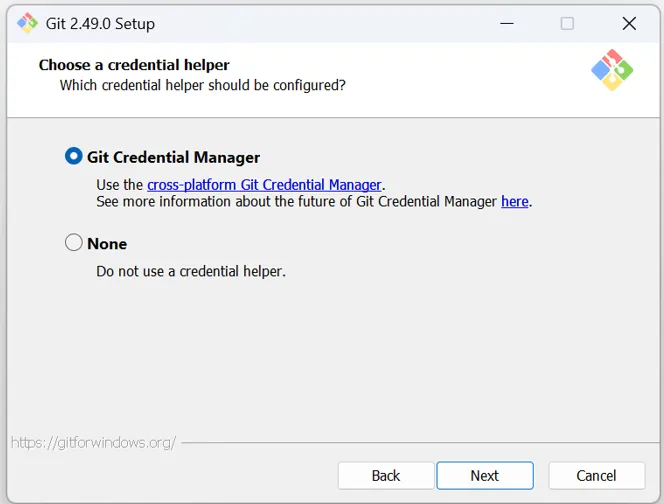Click the gitforwindows.org URL at the bottom
Image resolution: width=664 pixels, height=504 pixels.
click(x=93, y=441)
